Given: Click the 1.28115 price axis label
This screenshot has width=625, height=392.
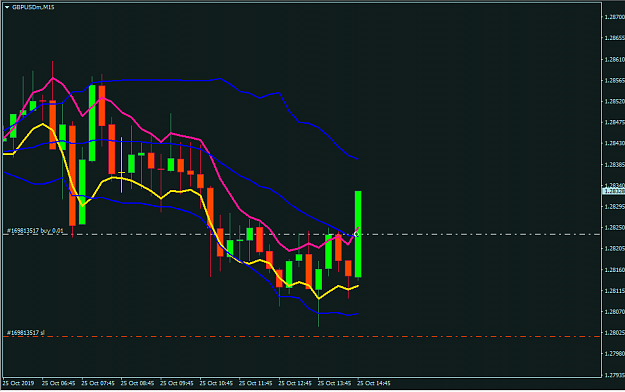Looking at the screenshot, I should pyautogui.click(x=614, y=291).
